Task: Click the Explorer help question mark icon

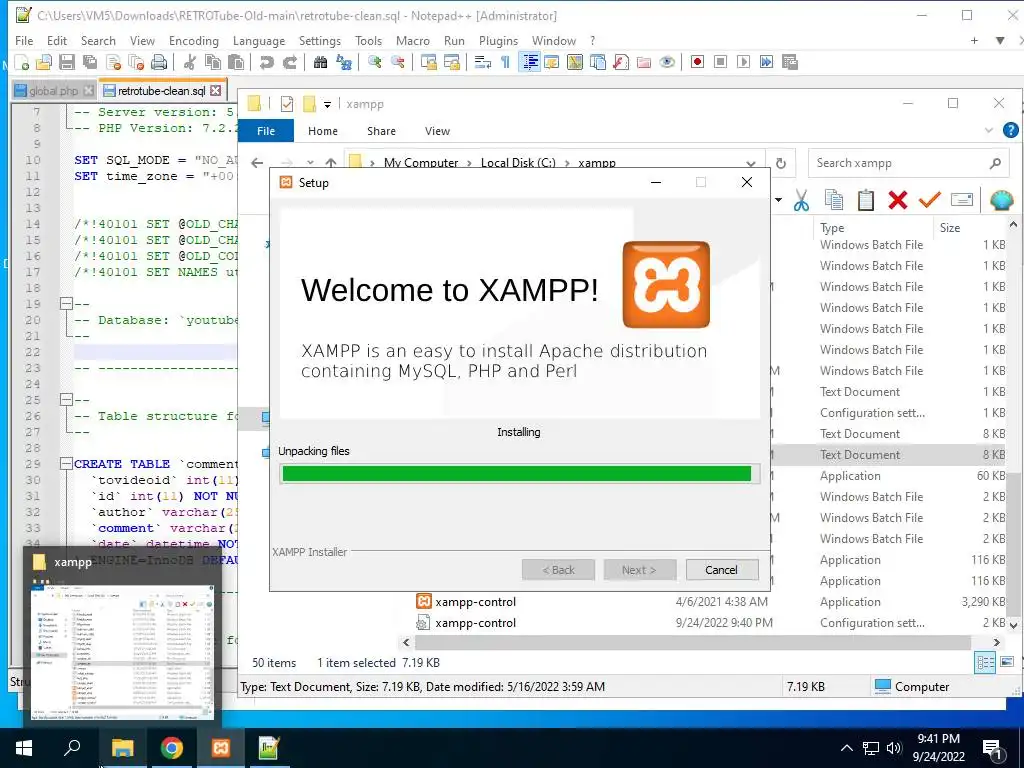Action: pyautogui.click(x=1010, y=131)
